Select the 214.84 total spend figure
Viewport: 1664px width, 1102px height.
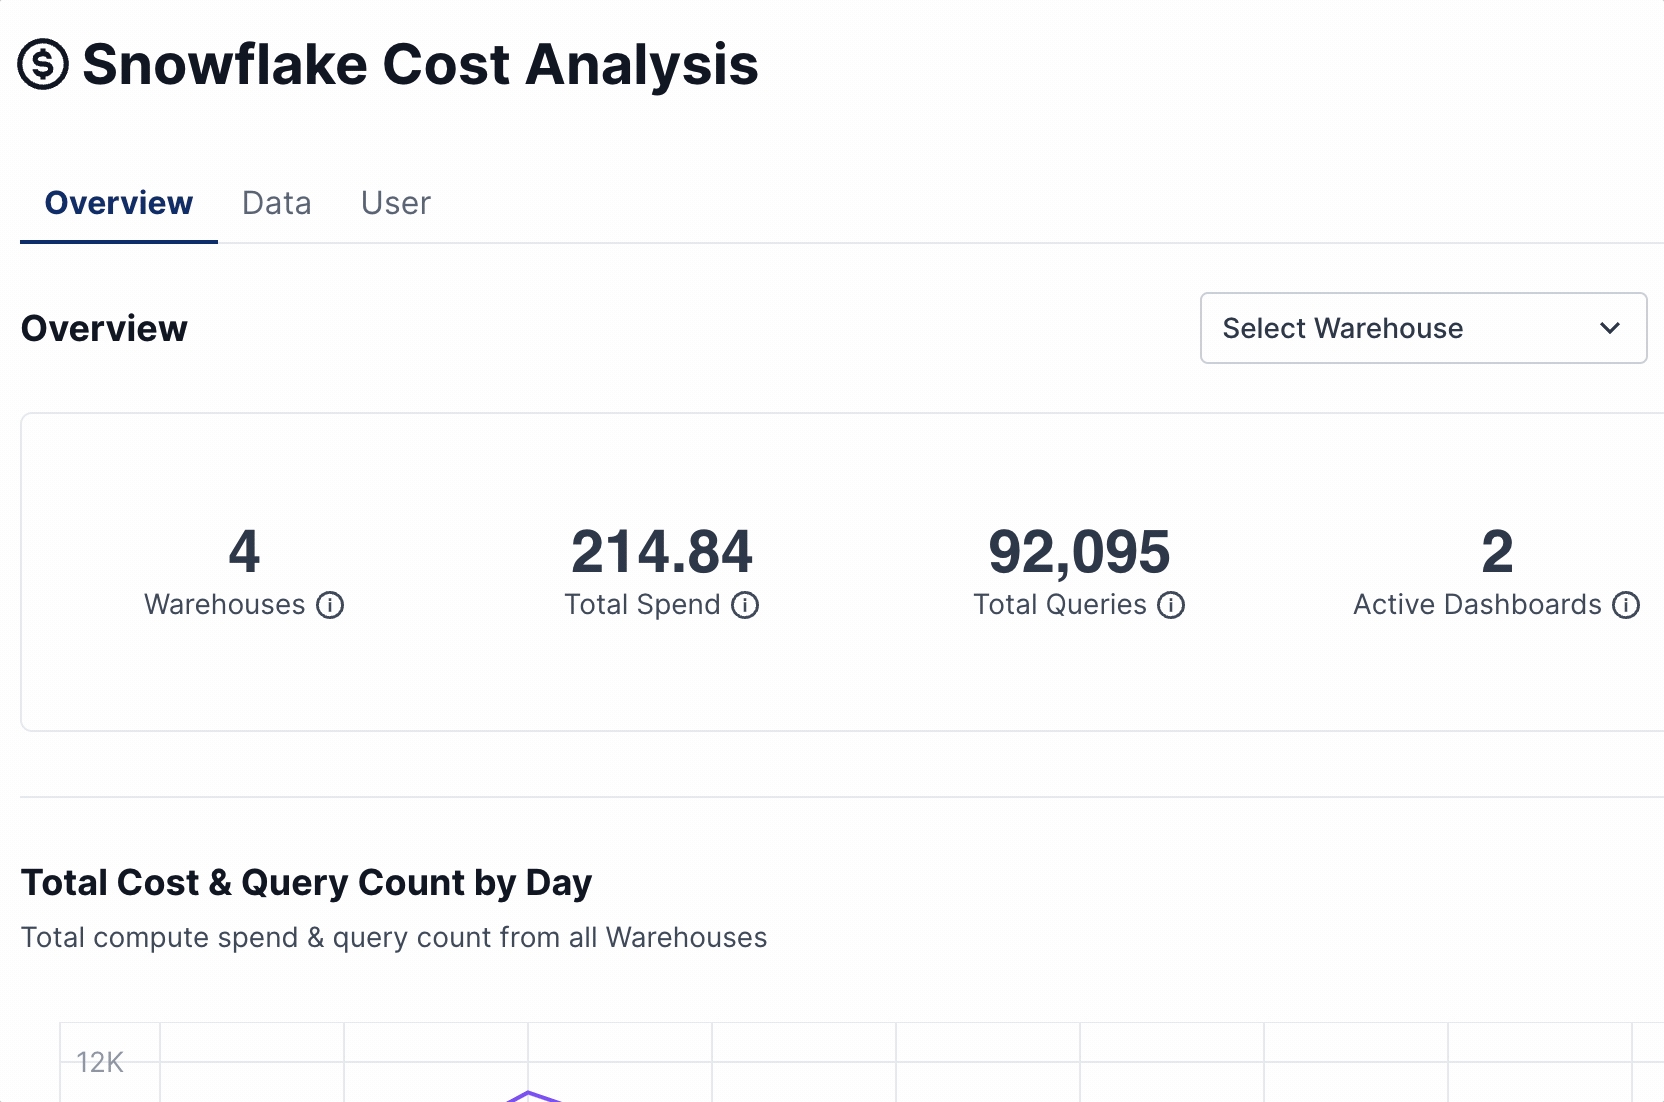click(x=661, y=552)
